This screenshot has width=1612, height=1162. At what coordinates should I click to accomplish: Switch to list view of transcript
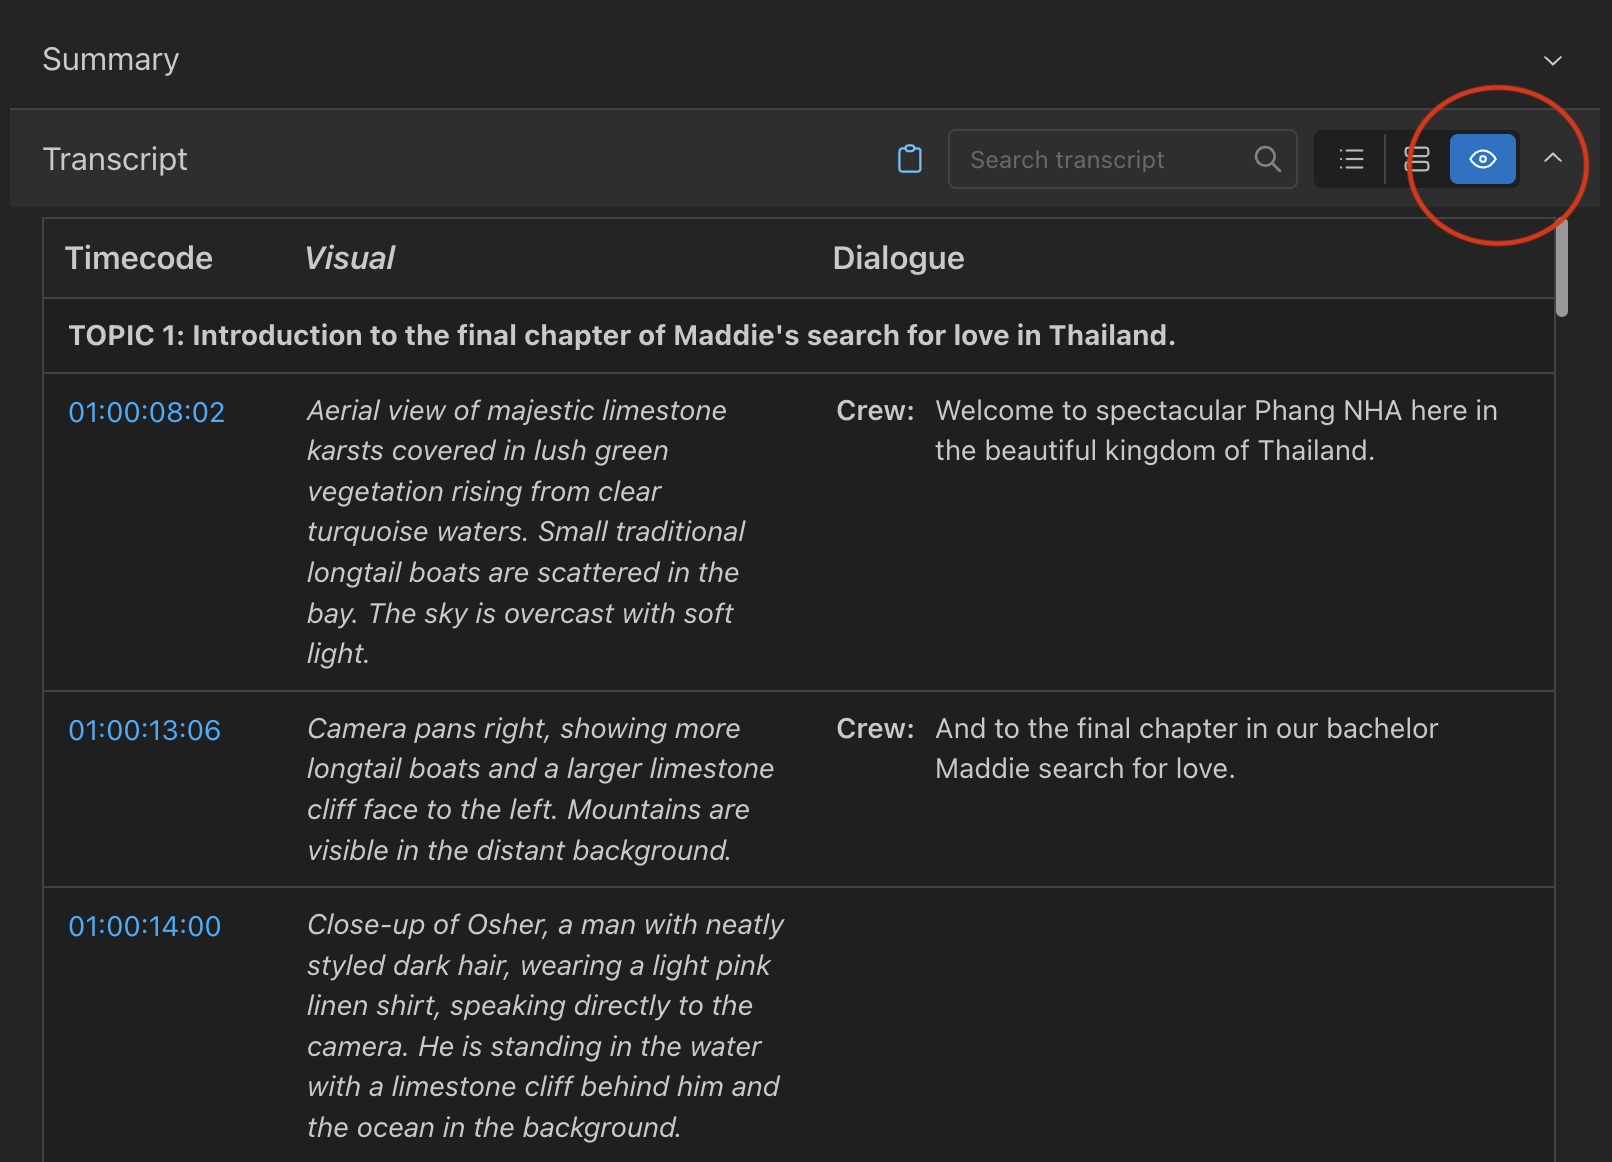click(x=1351, y=159)
